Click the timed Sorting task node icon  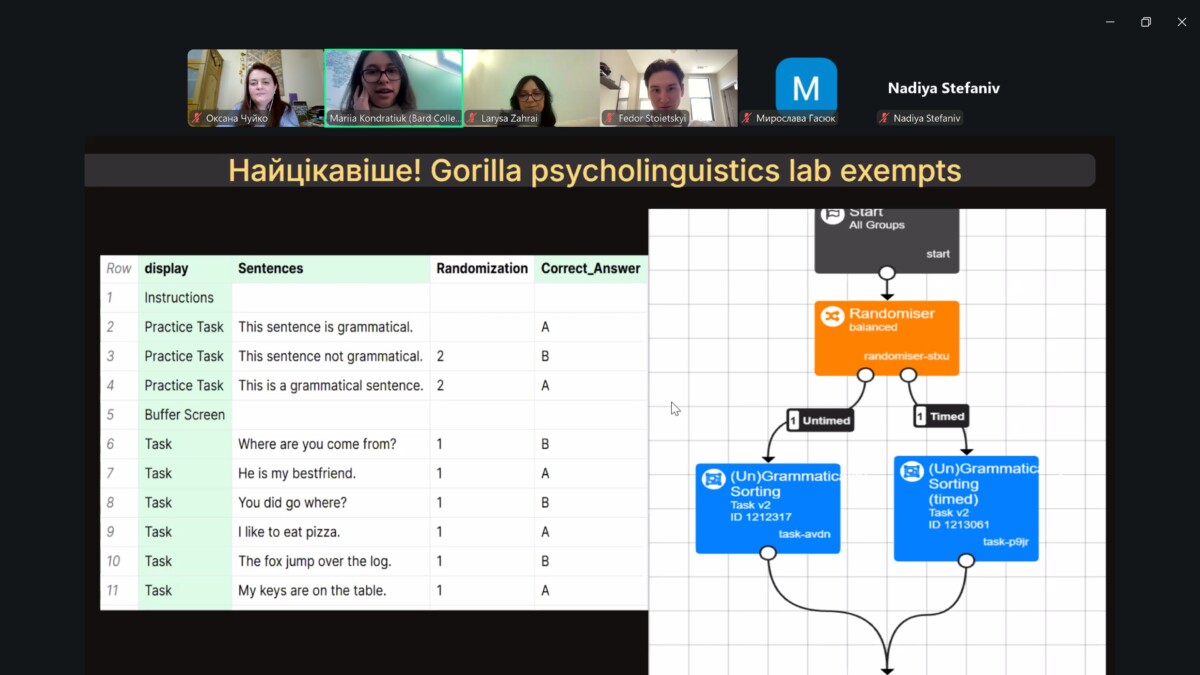tap(911, 471)
